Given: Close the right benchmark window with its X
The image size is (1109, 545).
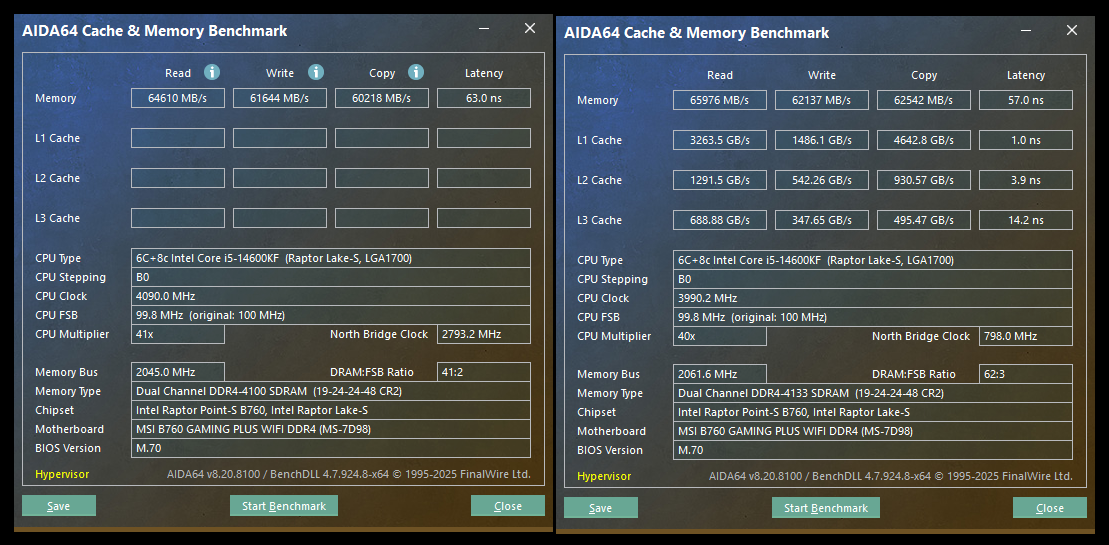Looking at the screenshot, I should click(x=1072, y=30).
